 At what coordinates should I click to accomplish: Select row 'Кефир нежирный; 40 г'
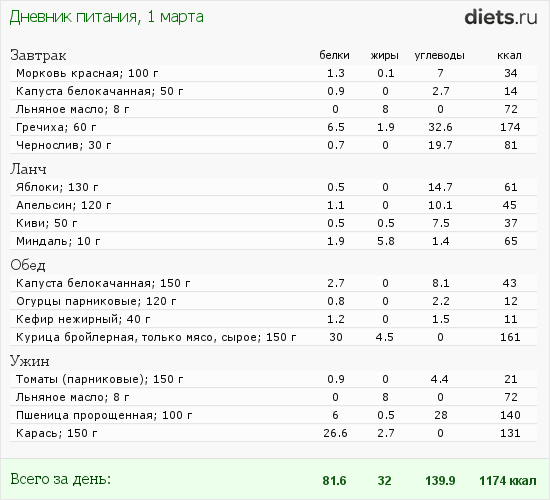[273, 319]
